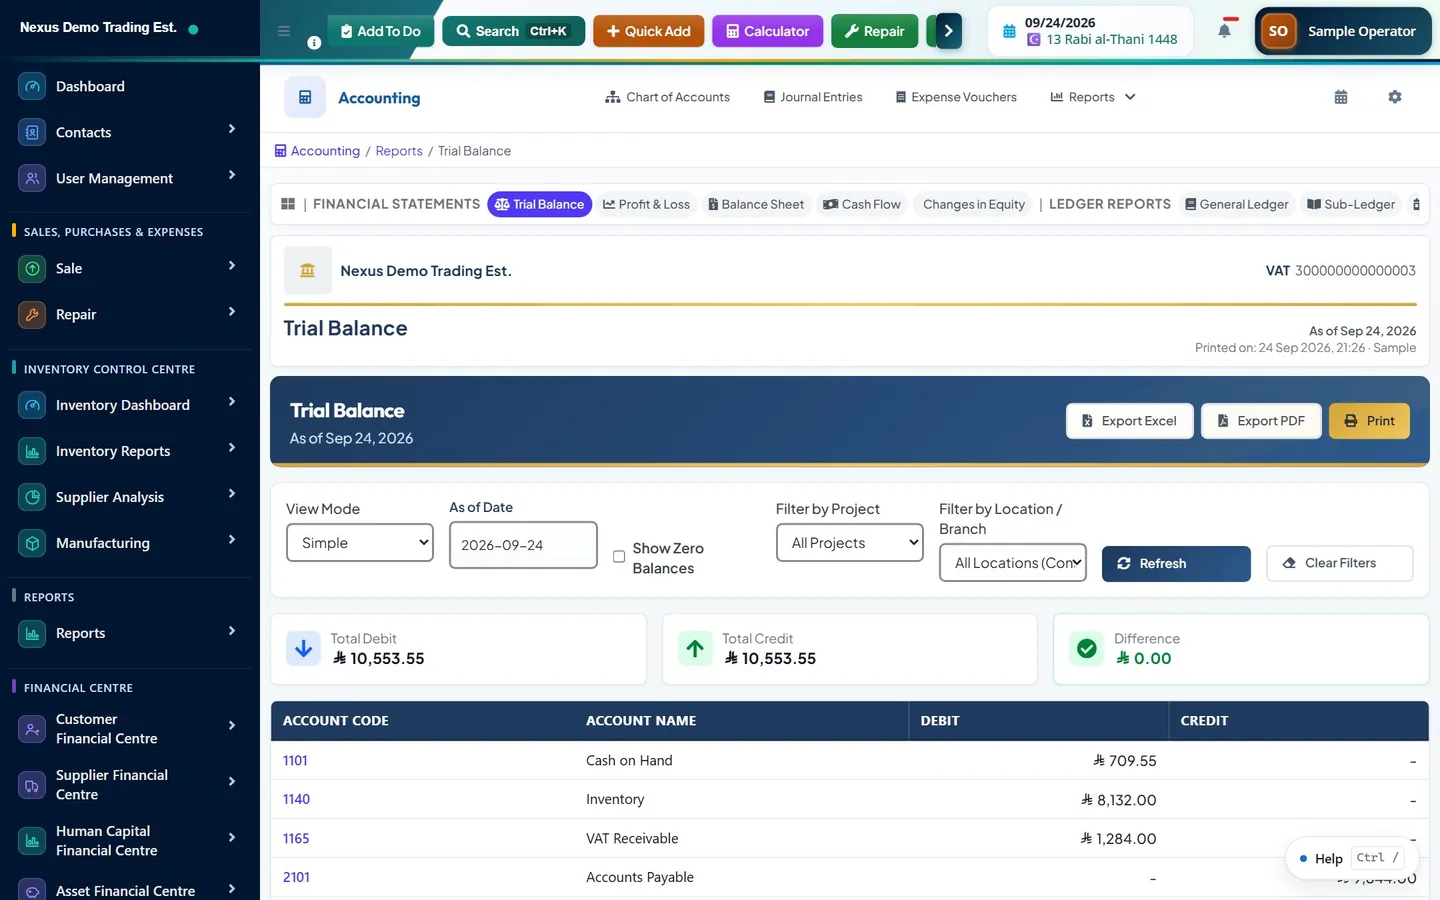Click the Export Excel button
The image size is (1440, 900).
(x=1129, y=421)
